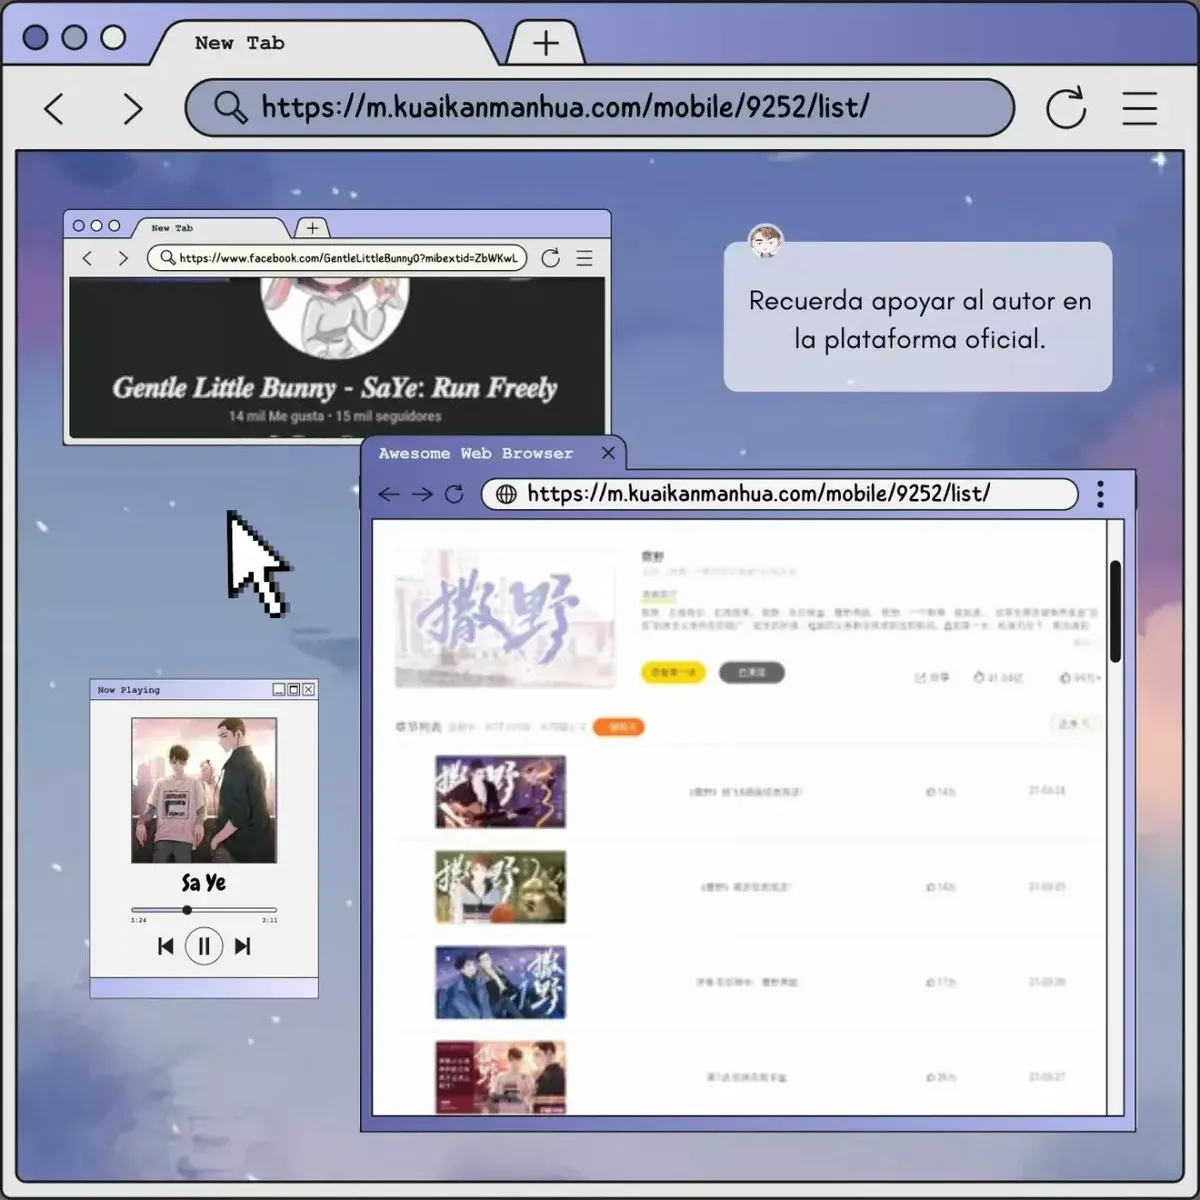Click the orange pill in the chapter list header
Viewport: 1200px width, 1200px height.
[x=619, y=727]
